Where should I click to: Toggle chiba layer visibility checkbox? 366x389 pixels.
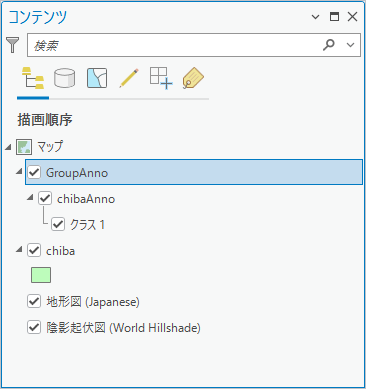(34, 250)
